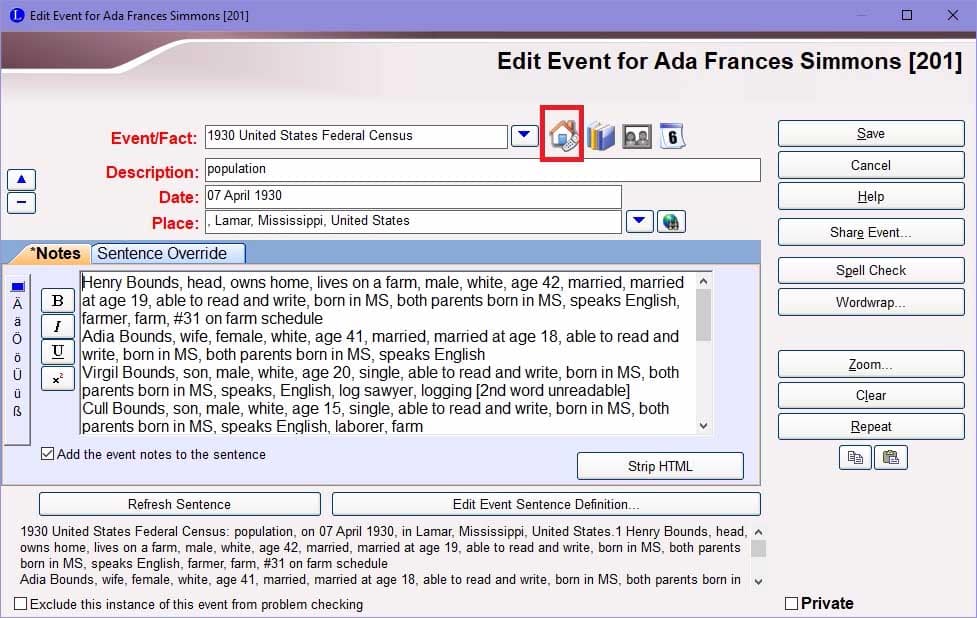Insert the Ä character
The image size is (977, 618).
point(17,304)
